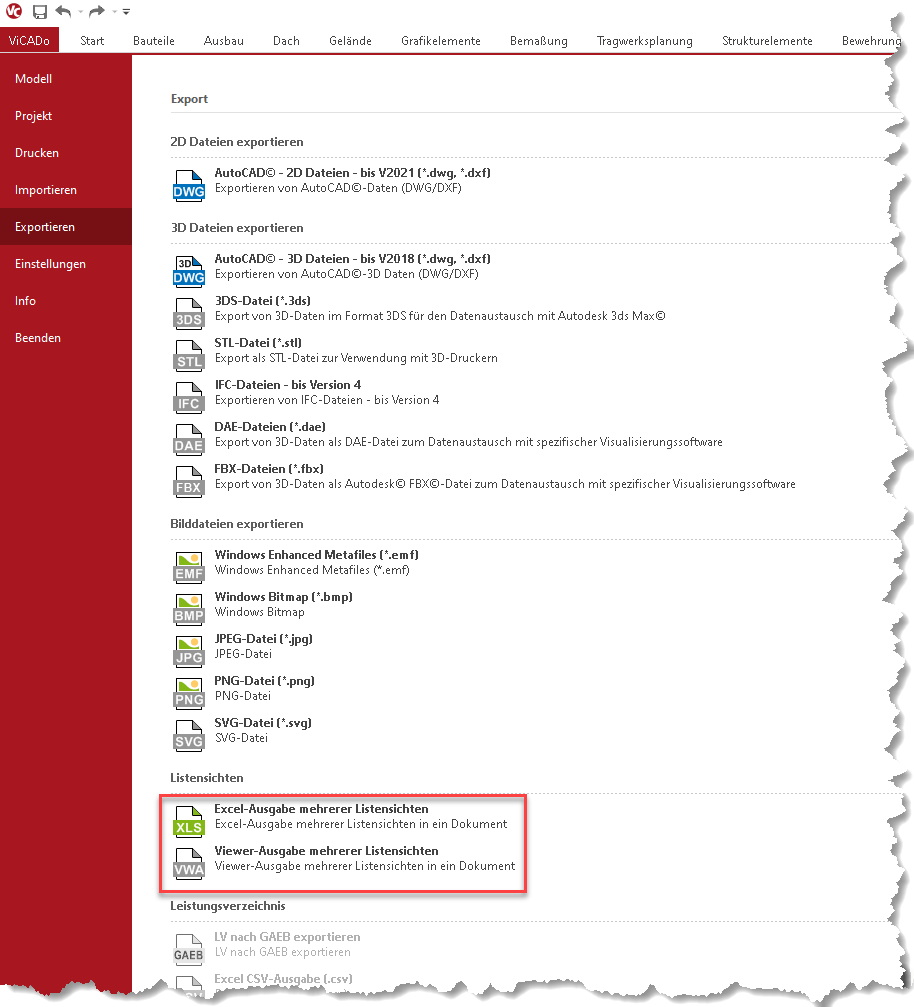Open the Bemaßung ribbon tab
This screenshot has width=914, height=1007.
[x=538, y=40]
